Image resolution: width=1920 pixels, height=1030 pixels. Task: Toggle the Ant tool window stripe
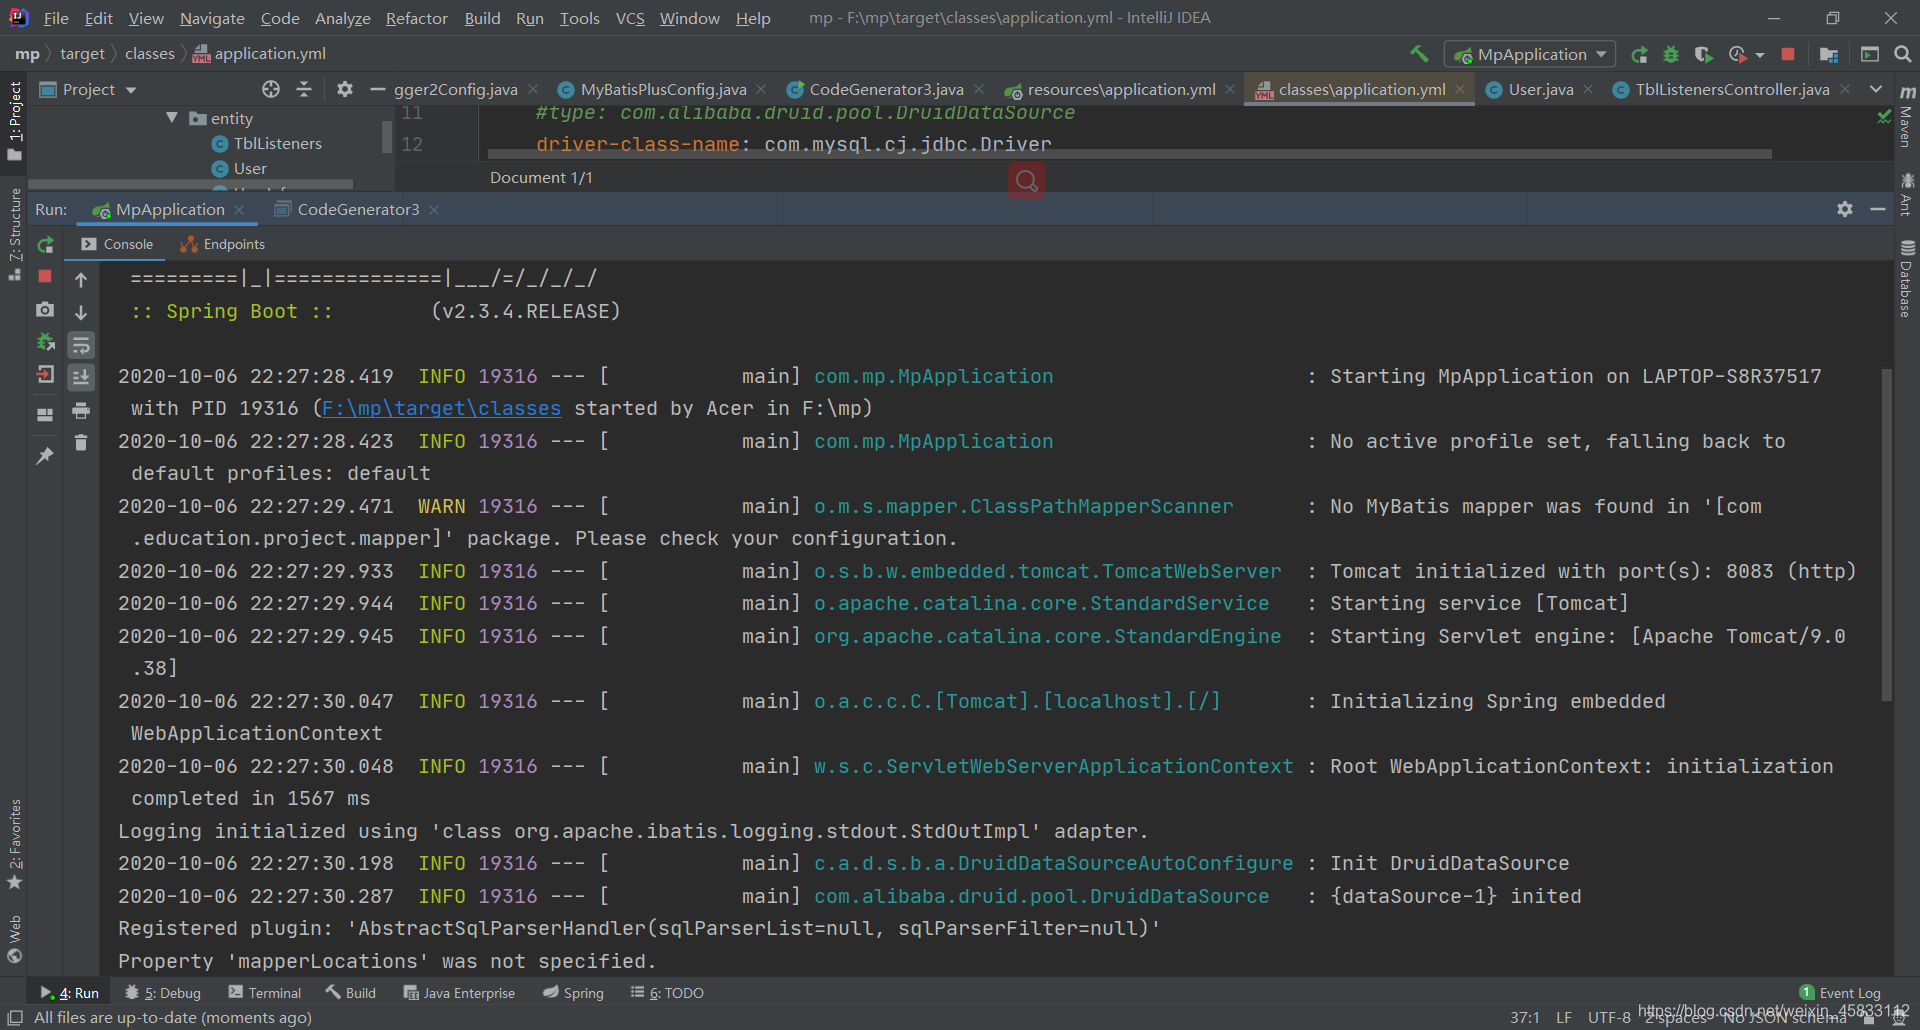pos(1906,194)
